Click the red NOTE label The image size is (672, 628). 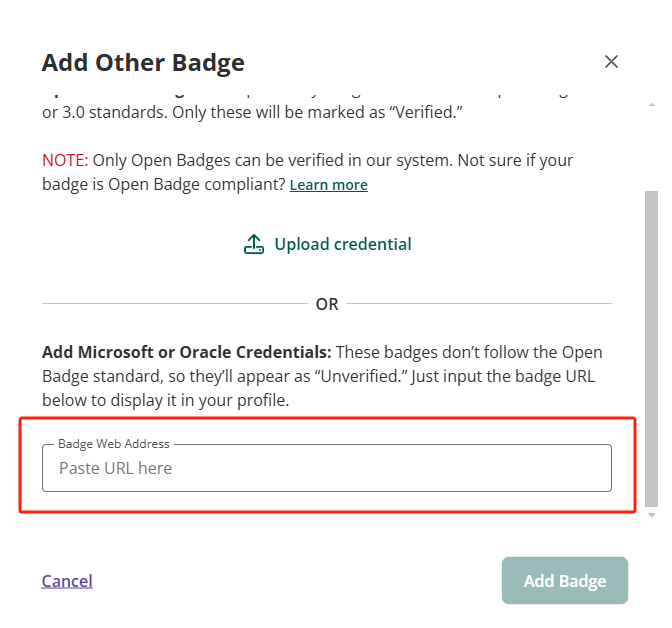click(65, 160)
